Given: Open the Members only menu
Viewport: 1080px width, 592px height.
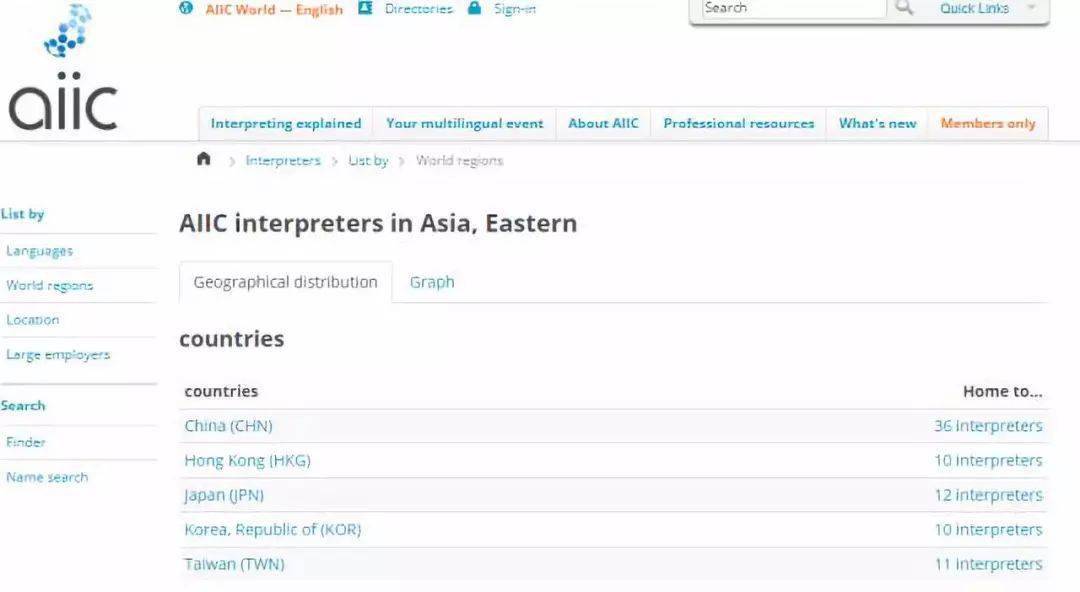Looking at the screenshot, I should 987,123.
